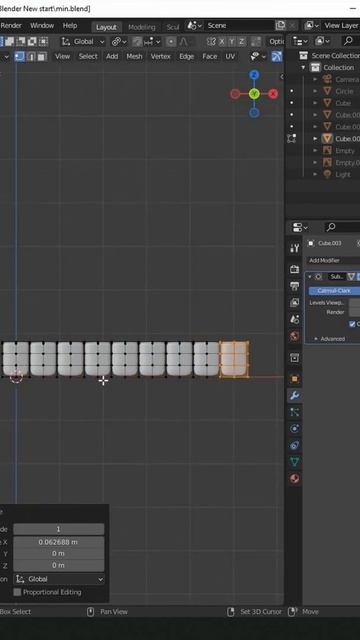Open the Modifier properties wrench tab
Image resolution: width=360 pixels, height=640 pixels.
click(294, 395)
